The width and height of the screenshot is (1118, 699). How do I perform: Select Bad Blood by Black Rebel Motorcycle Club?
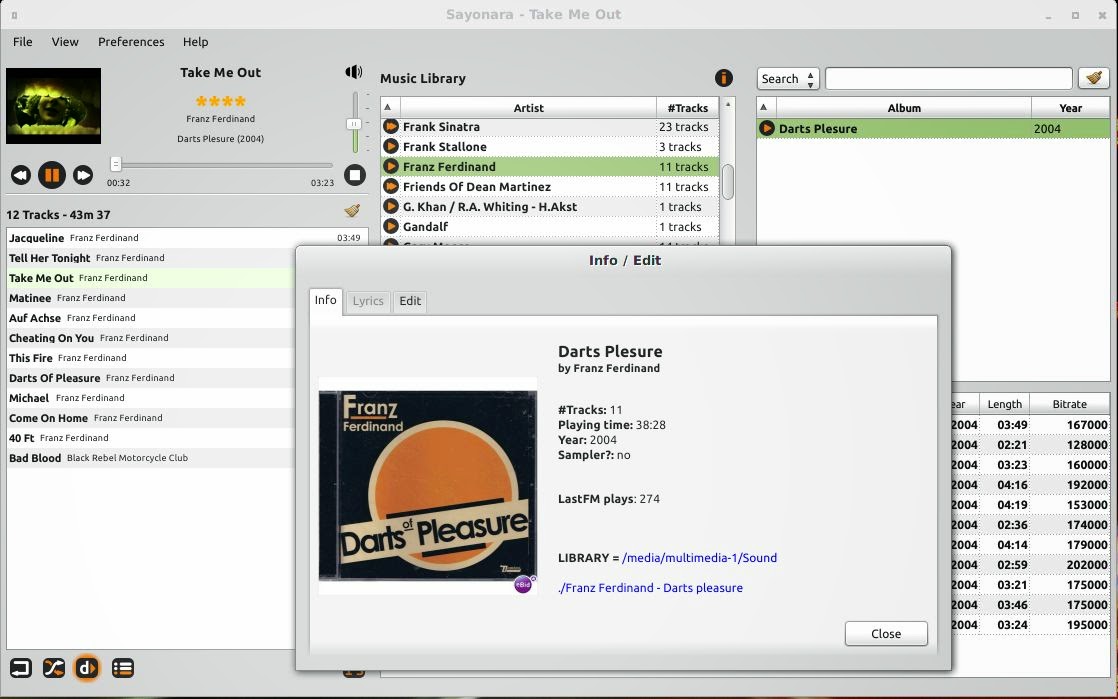[151, 457]
